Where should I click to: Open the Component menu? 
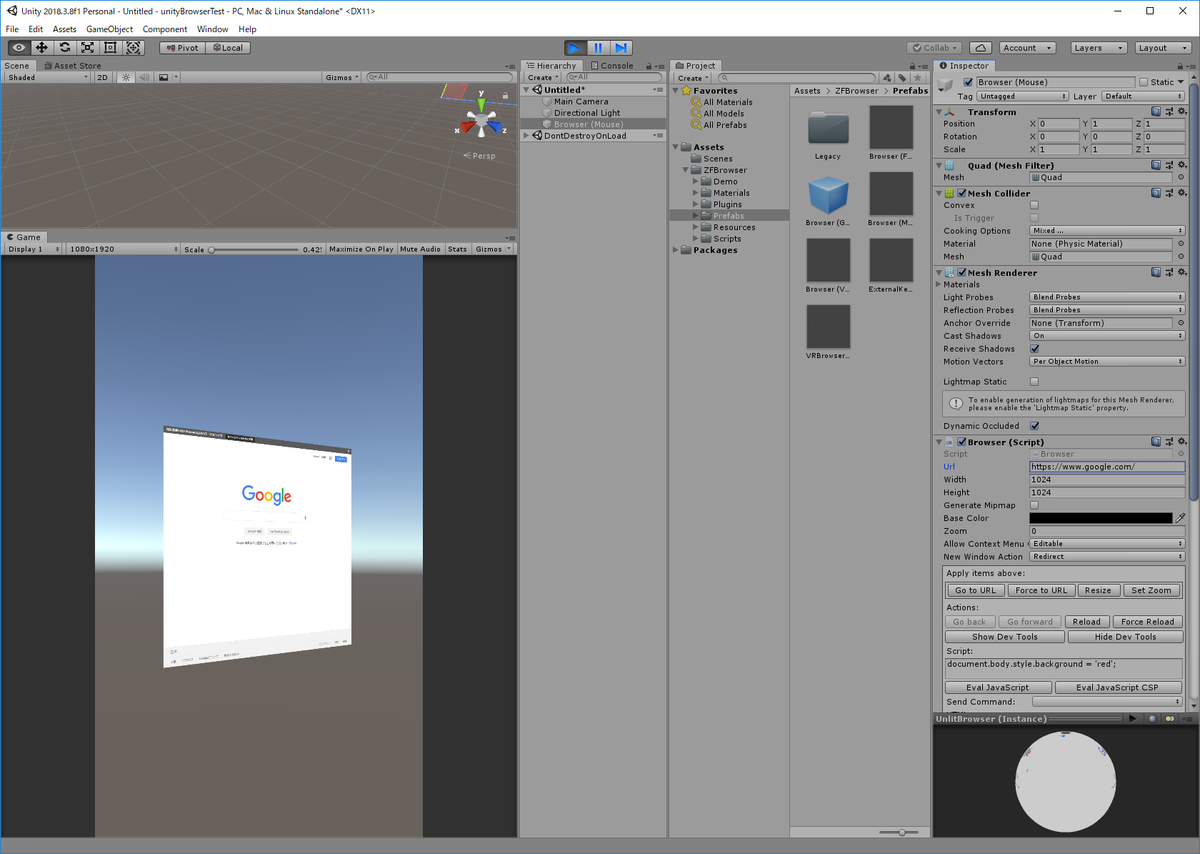pos(165,29)
